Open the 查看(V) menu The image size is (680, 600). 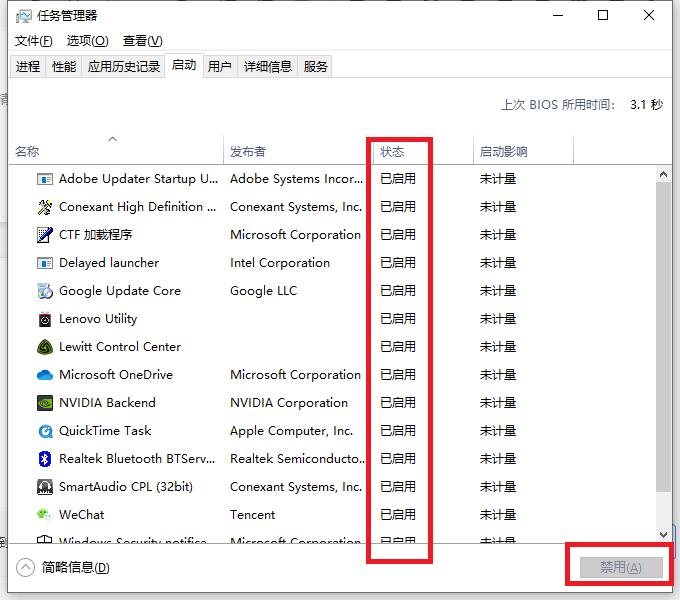(142, 41)
